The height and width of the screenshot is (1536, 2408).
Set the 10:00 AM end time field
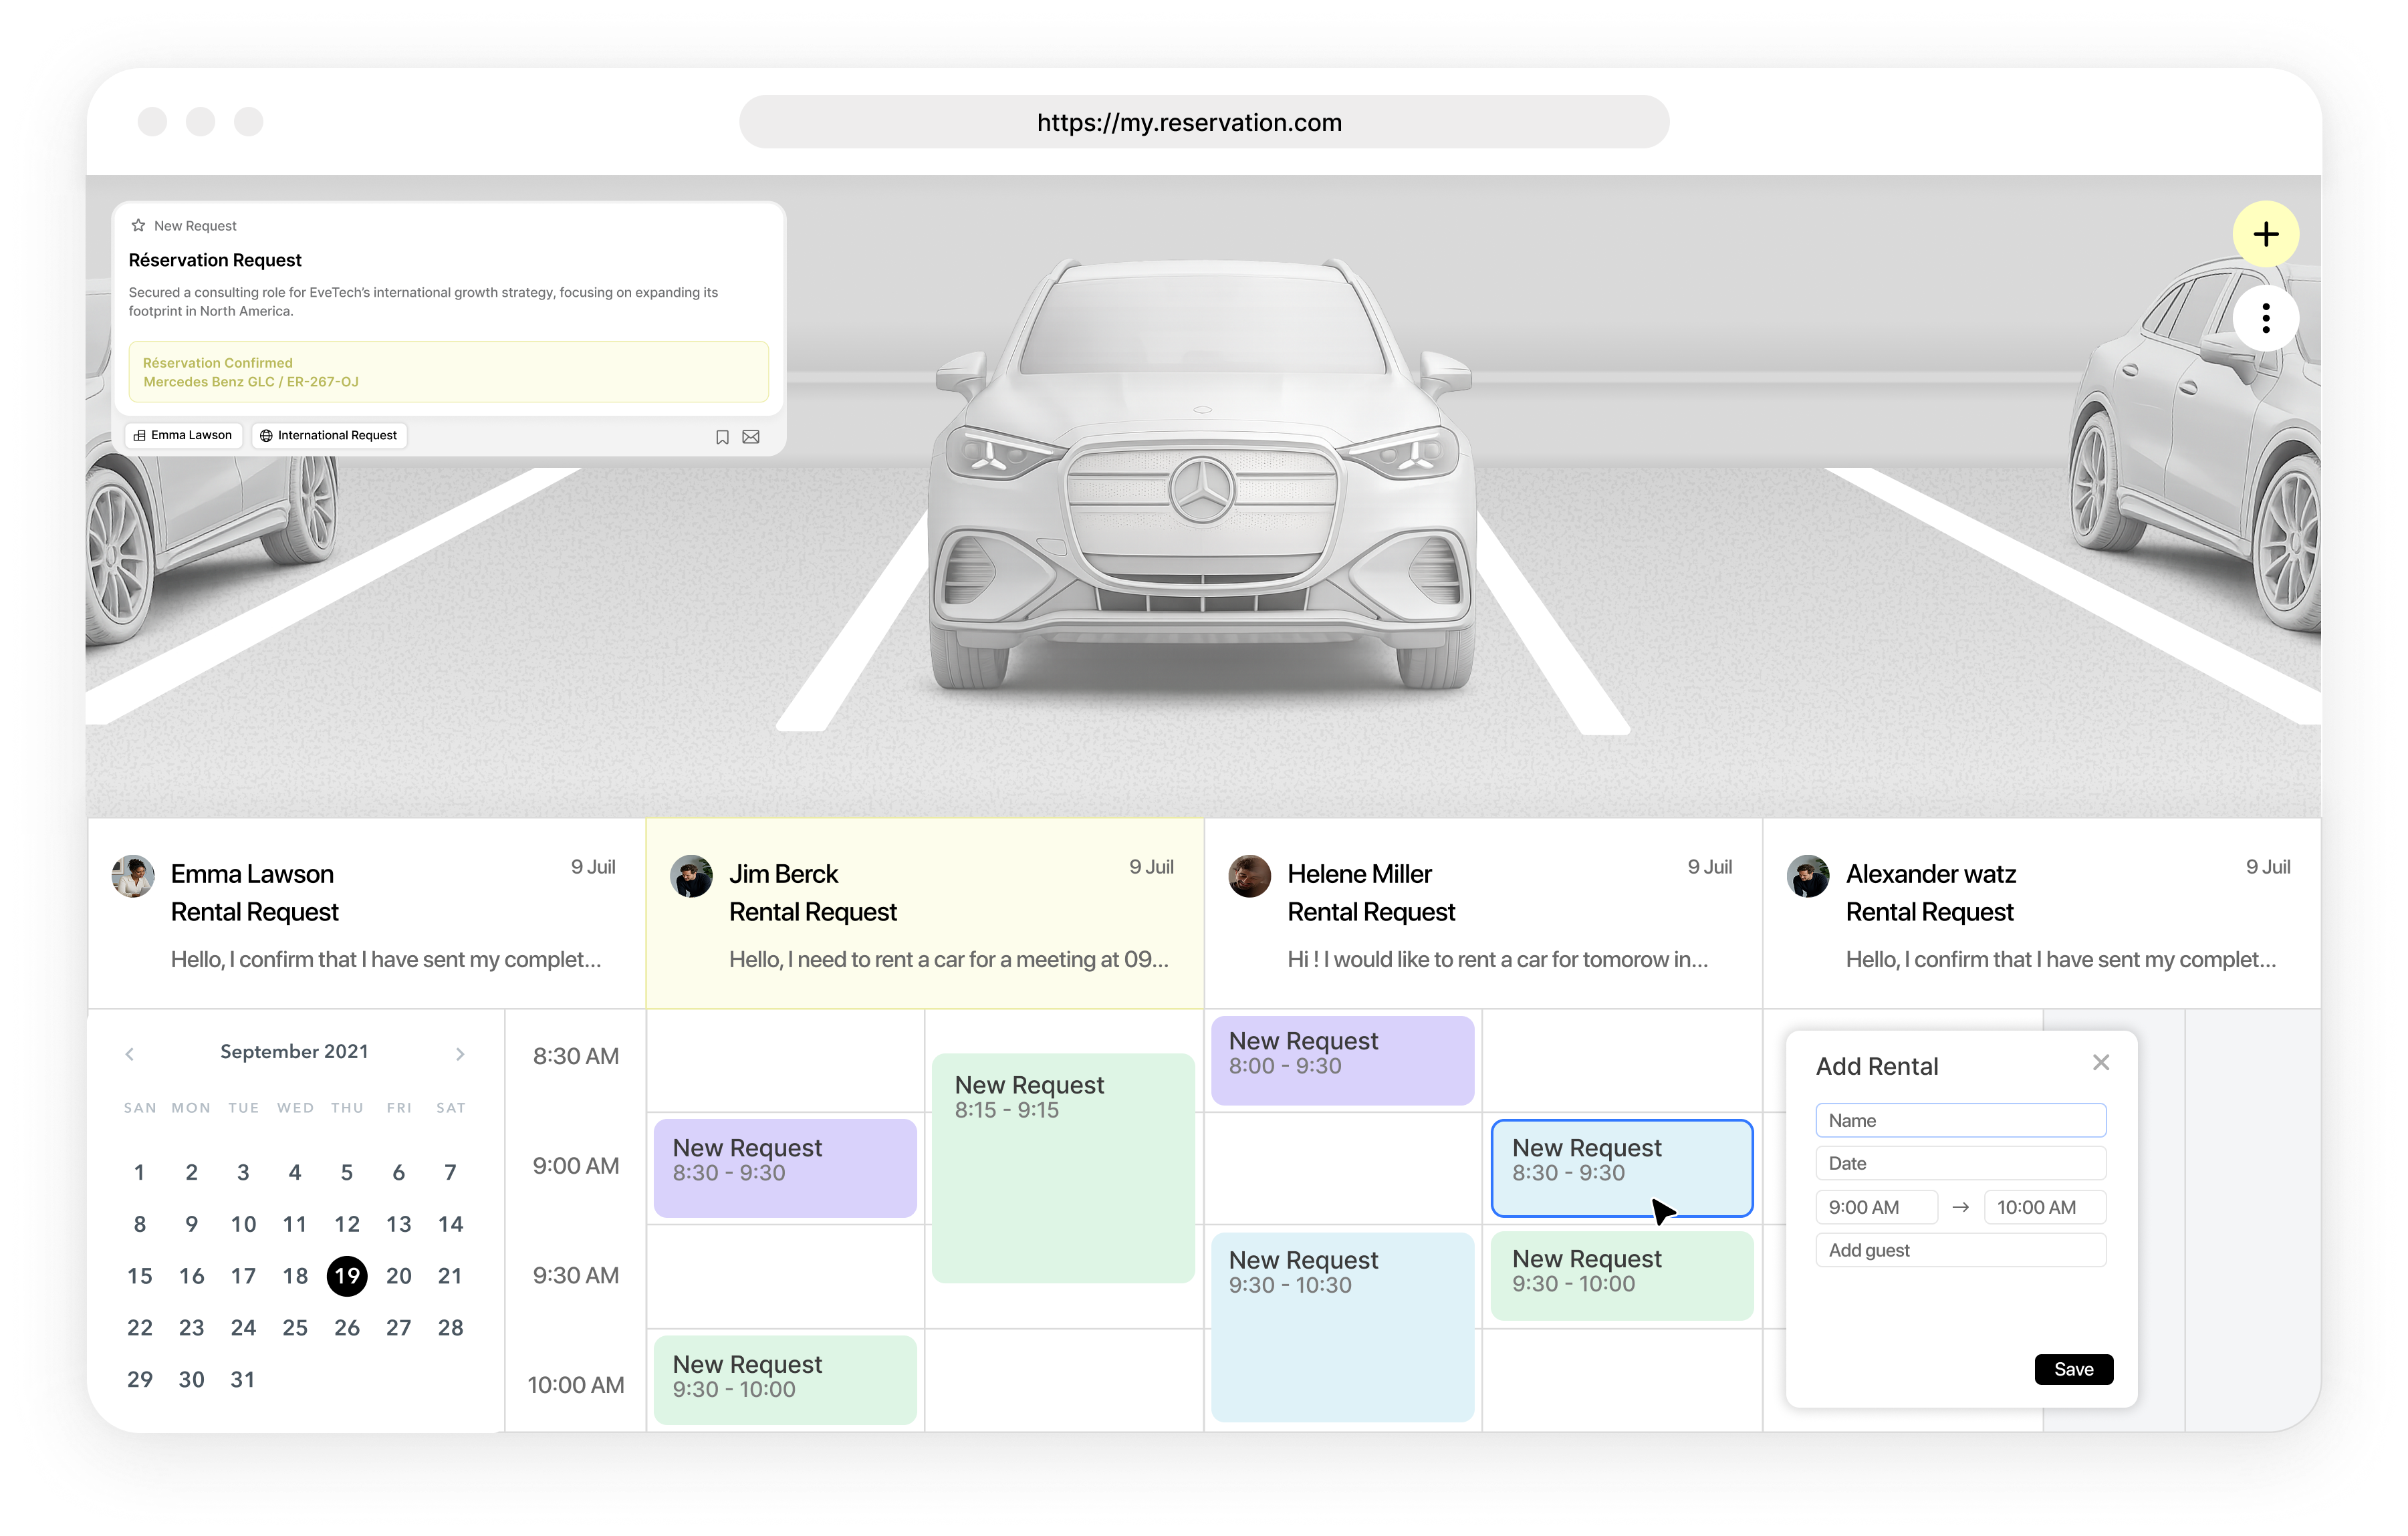click(2044, 1207)
